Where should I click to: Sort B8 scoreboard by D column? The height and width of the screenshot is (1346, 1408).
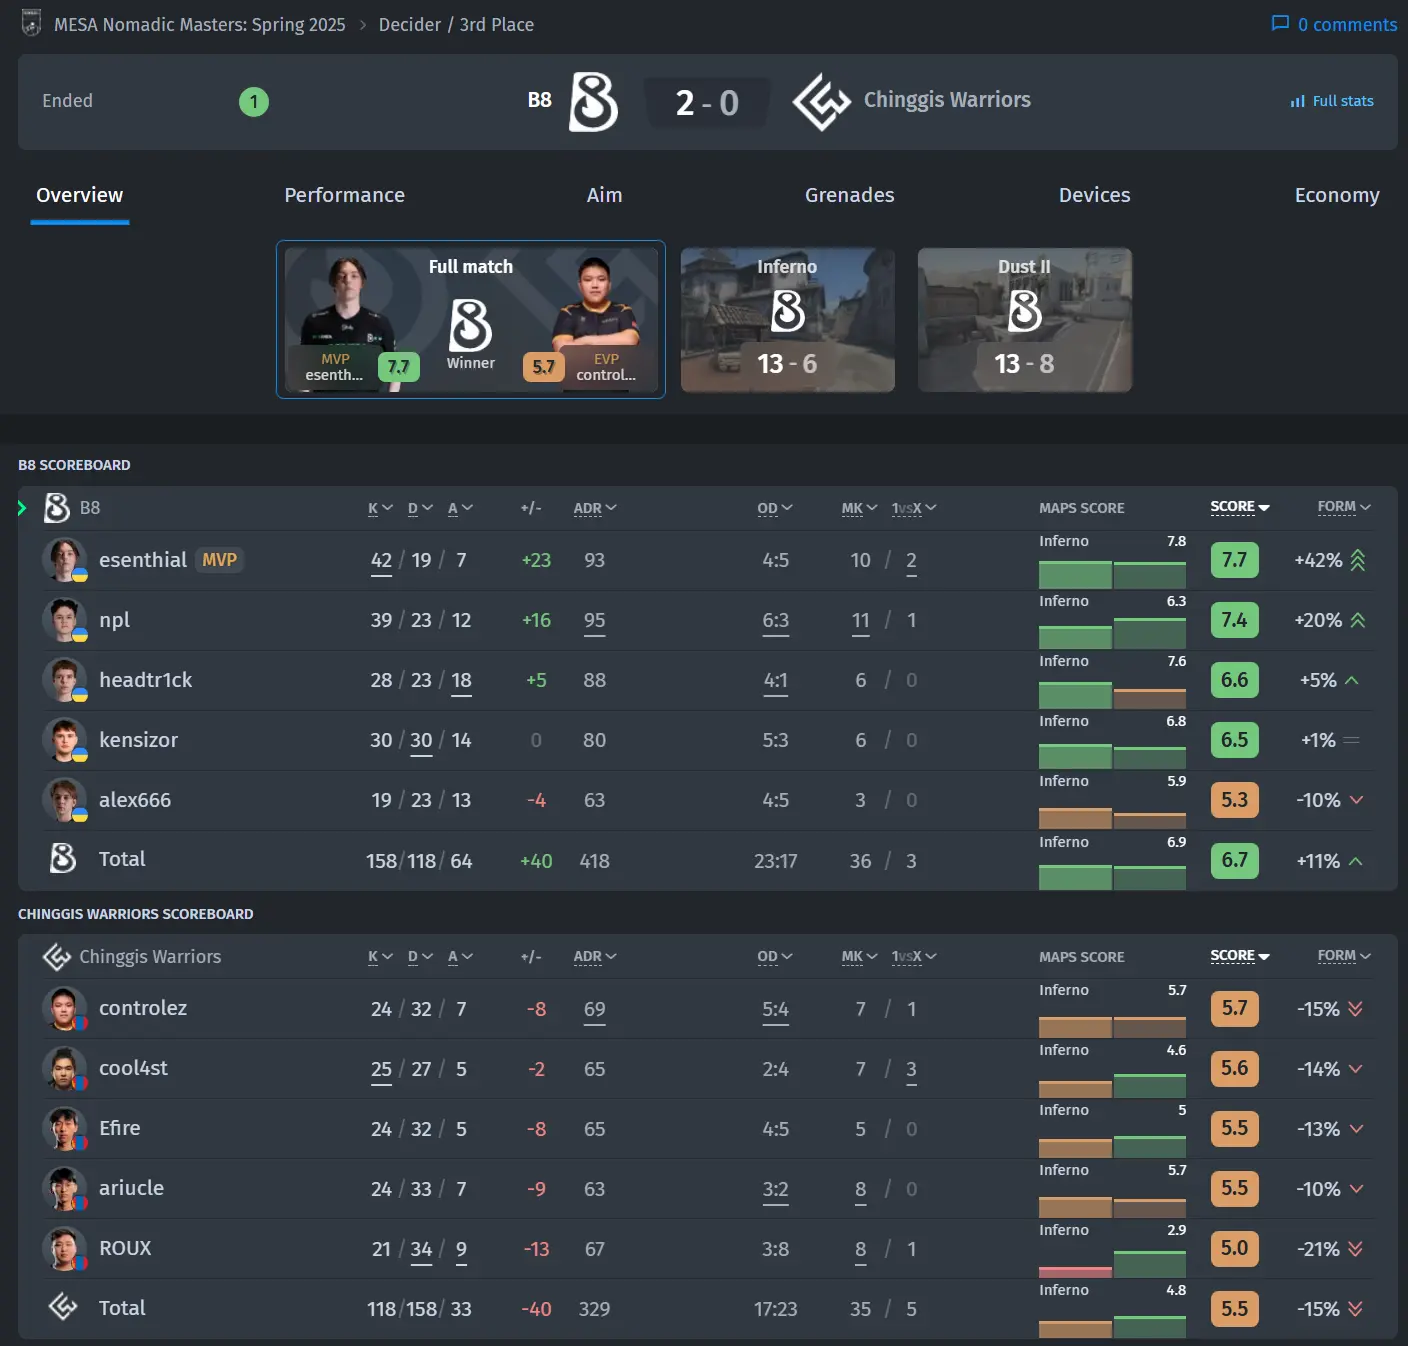click(x=420, y=508)
